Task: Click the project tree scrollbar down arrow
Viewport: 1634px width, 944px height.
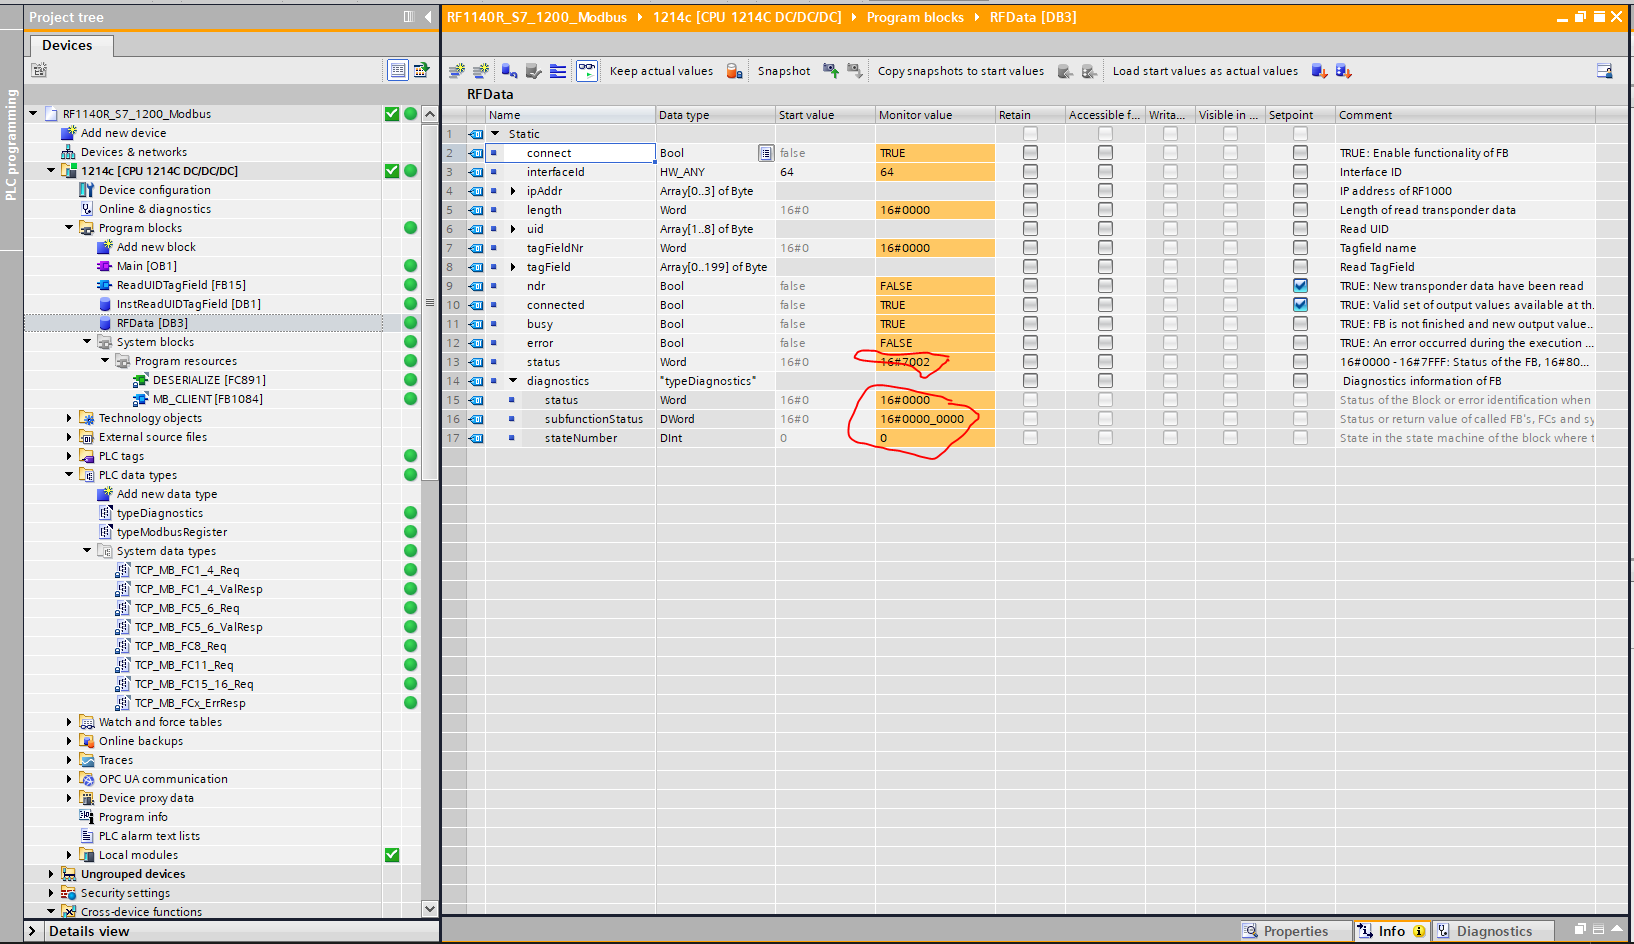Action: coord(430,908)
